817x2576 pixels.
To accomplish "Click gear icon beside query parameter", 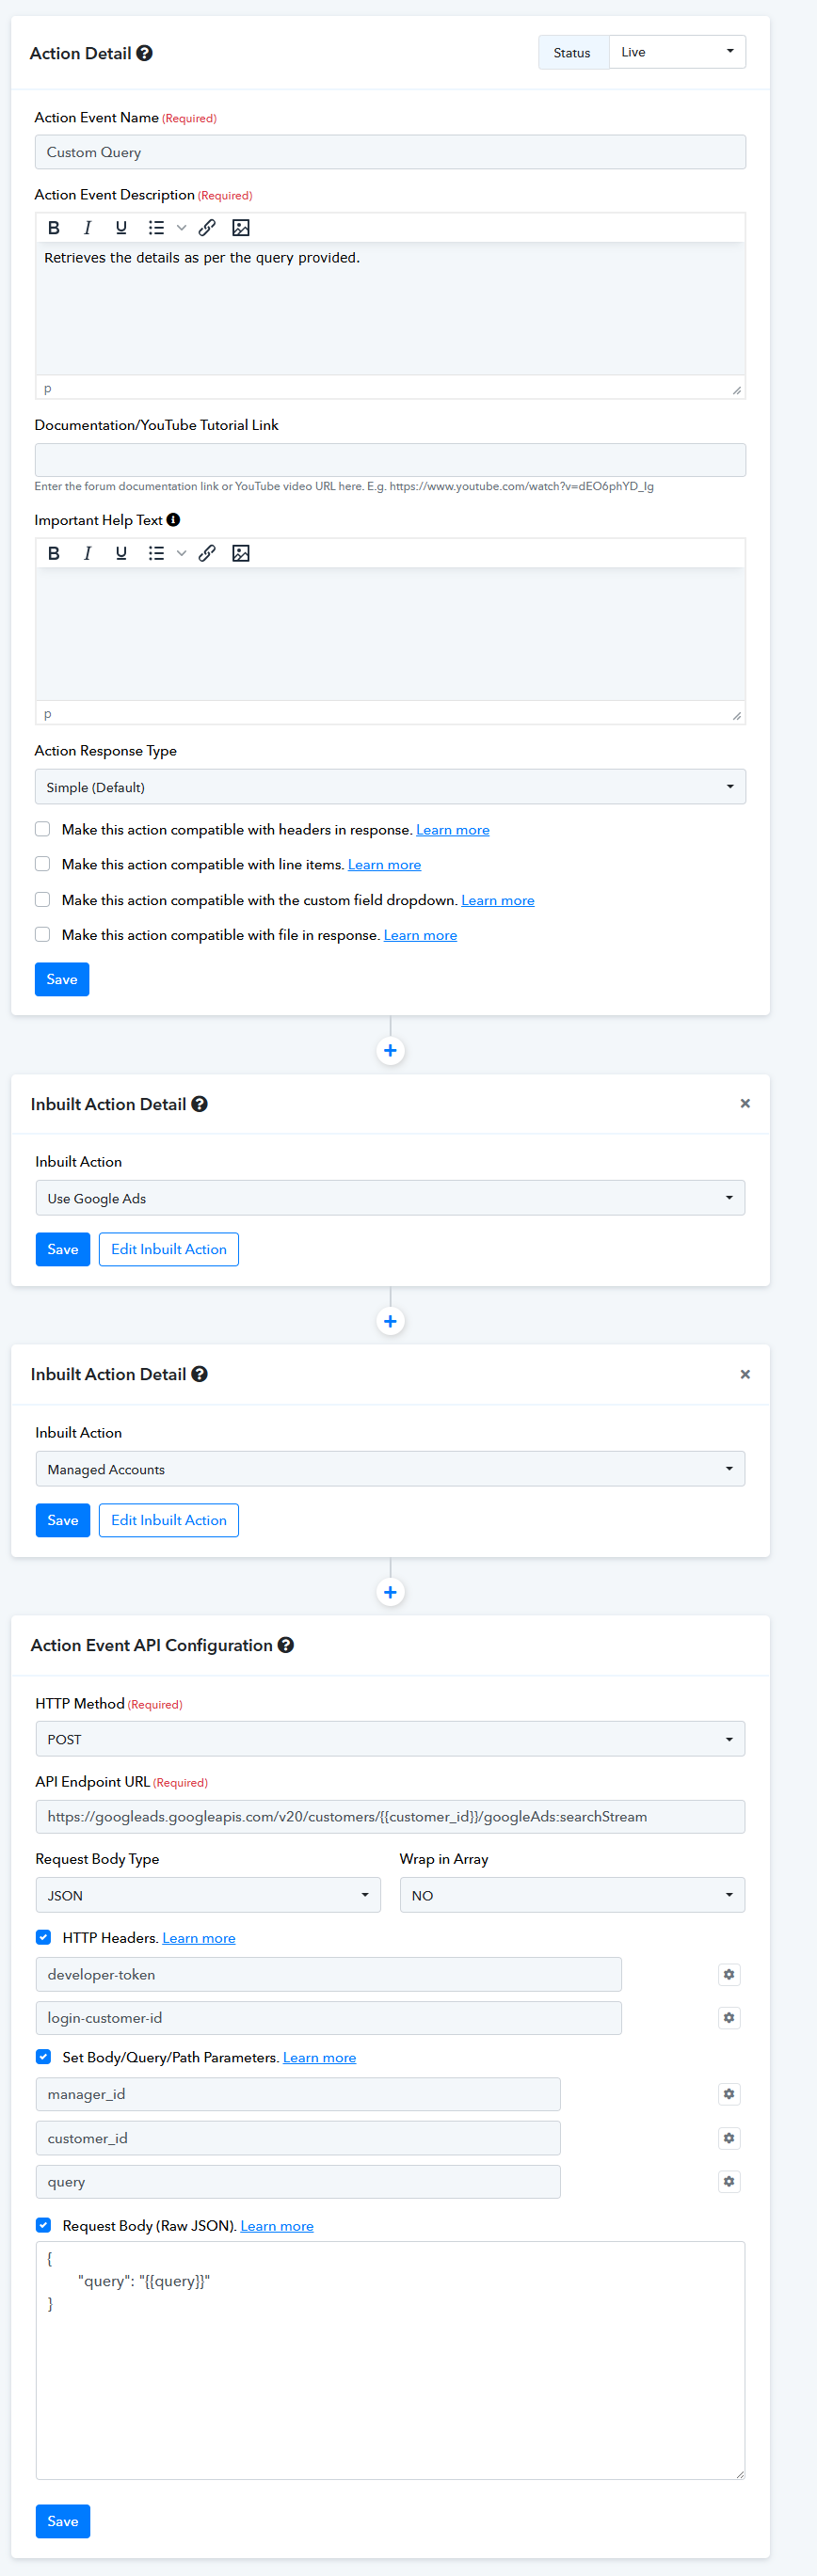I will [x=729, y=2181].
